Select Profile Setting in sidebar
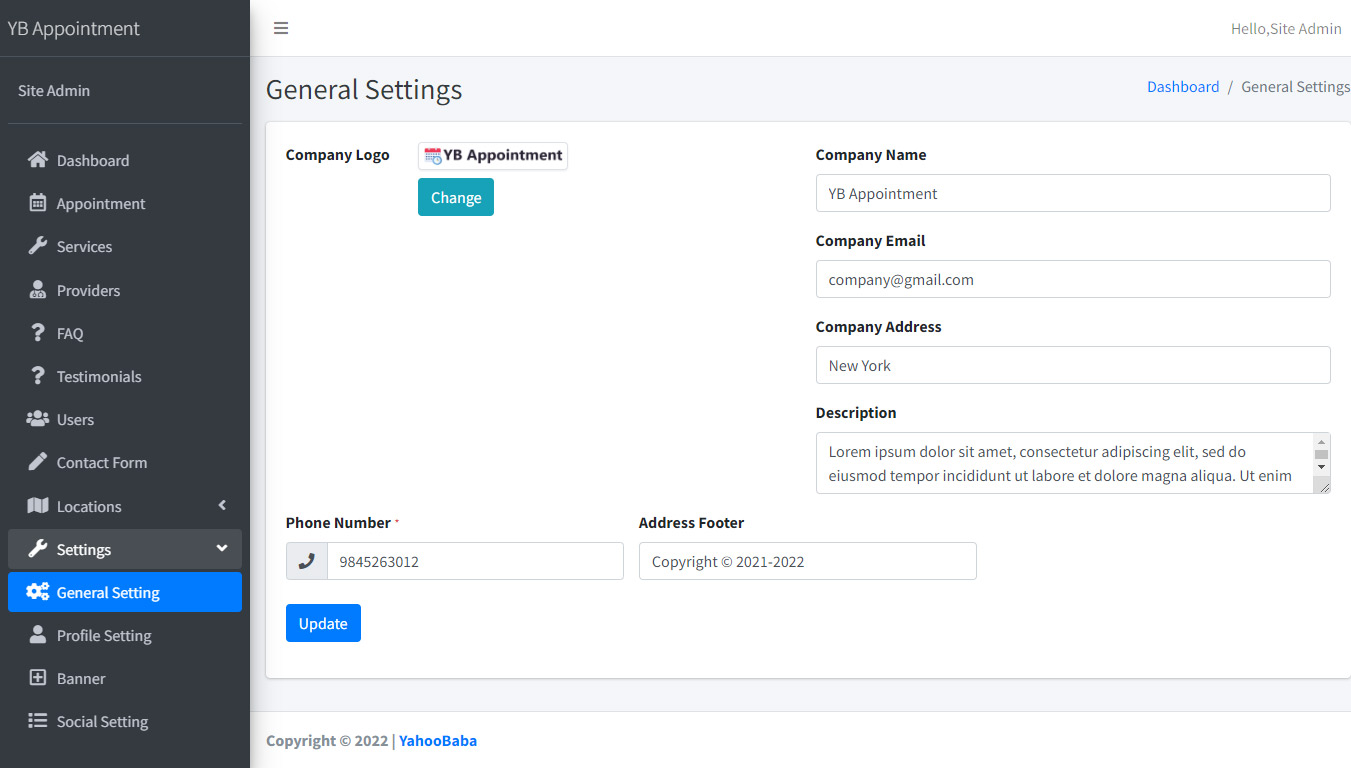Viewport: 1351px width, 768px height. pyautogui.click(x=104, y=635)
